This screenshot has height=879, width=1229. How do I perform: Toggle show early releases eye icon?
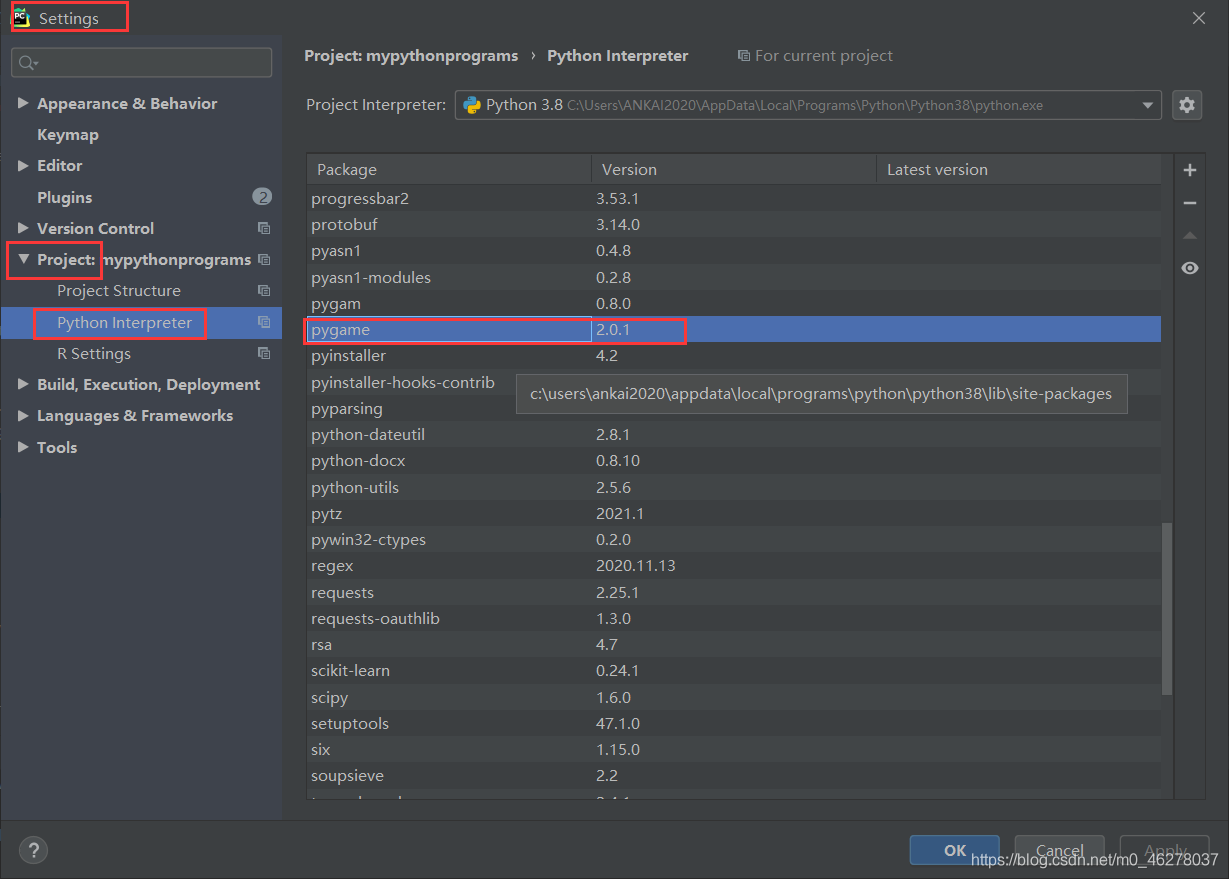tap(1189, 268)
